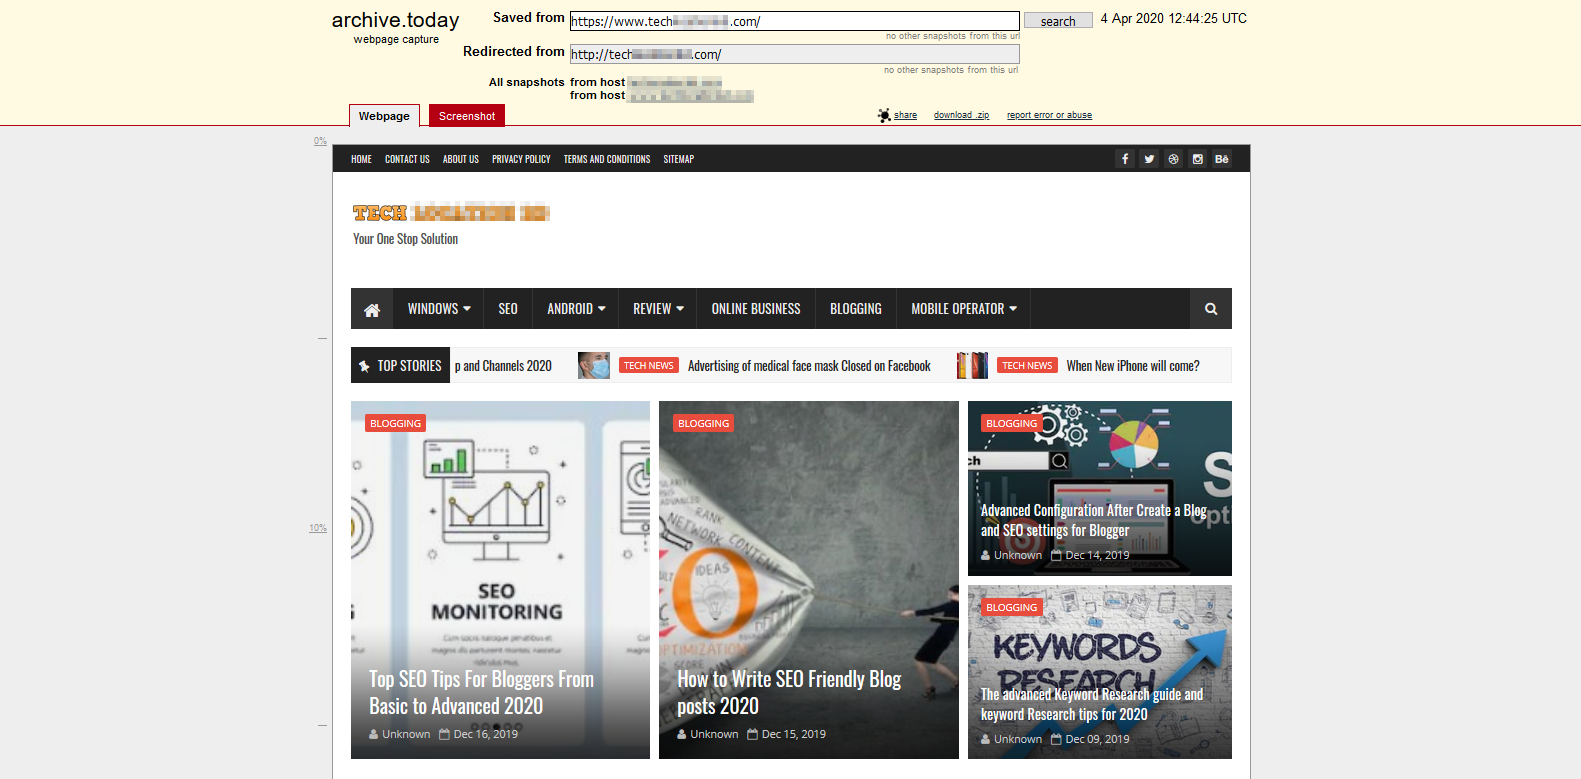Switch to the Webpage tab

384,116
